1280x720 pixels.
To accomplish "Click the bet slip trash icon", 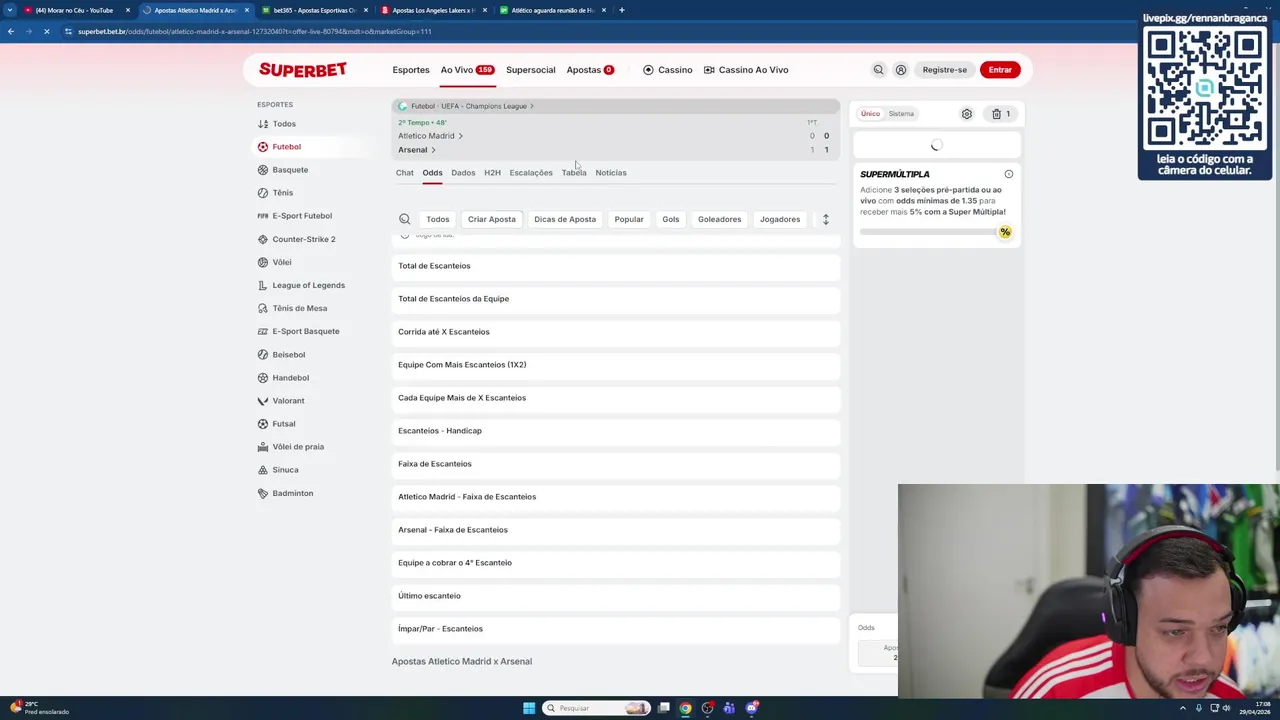I will [996, 114].
